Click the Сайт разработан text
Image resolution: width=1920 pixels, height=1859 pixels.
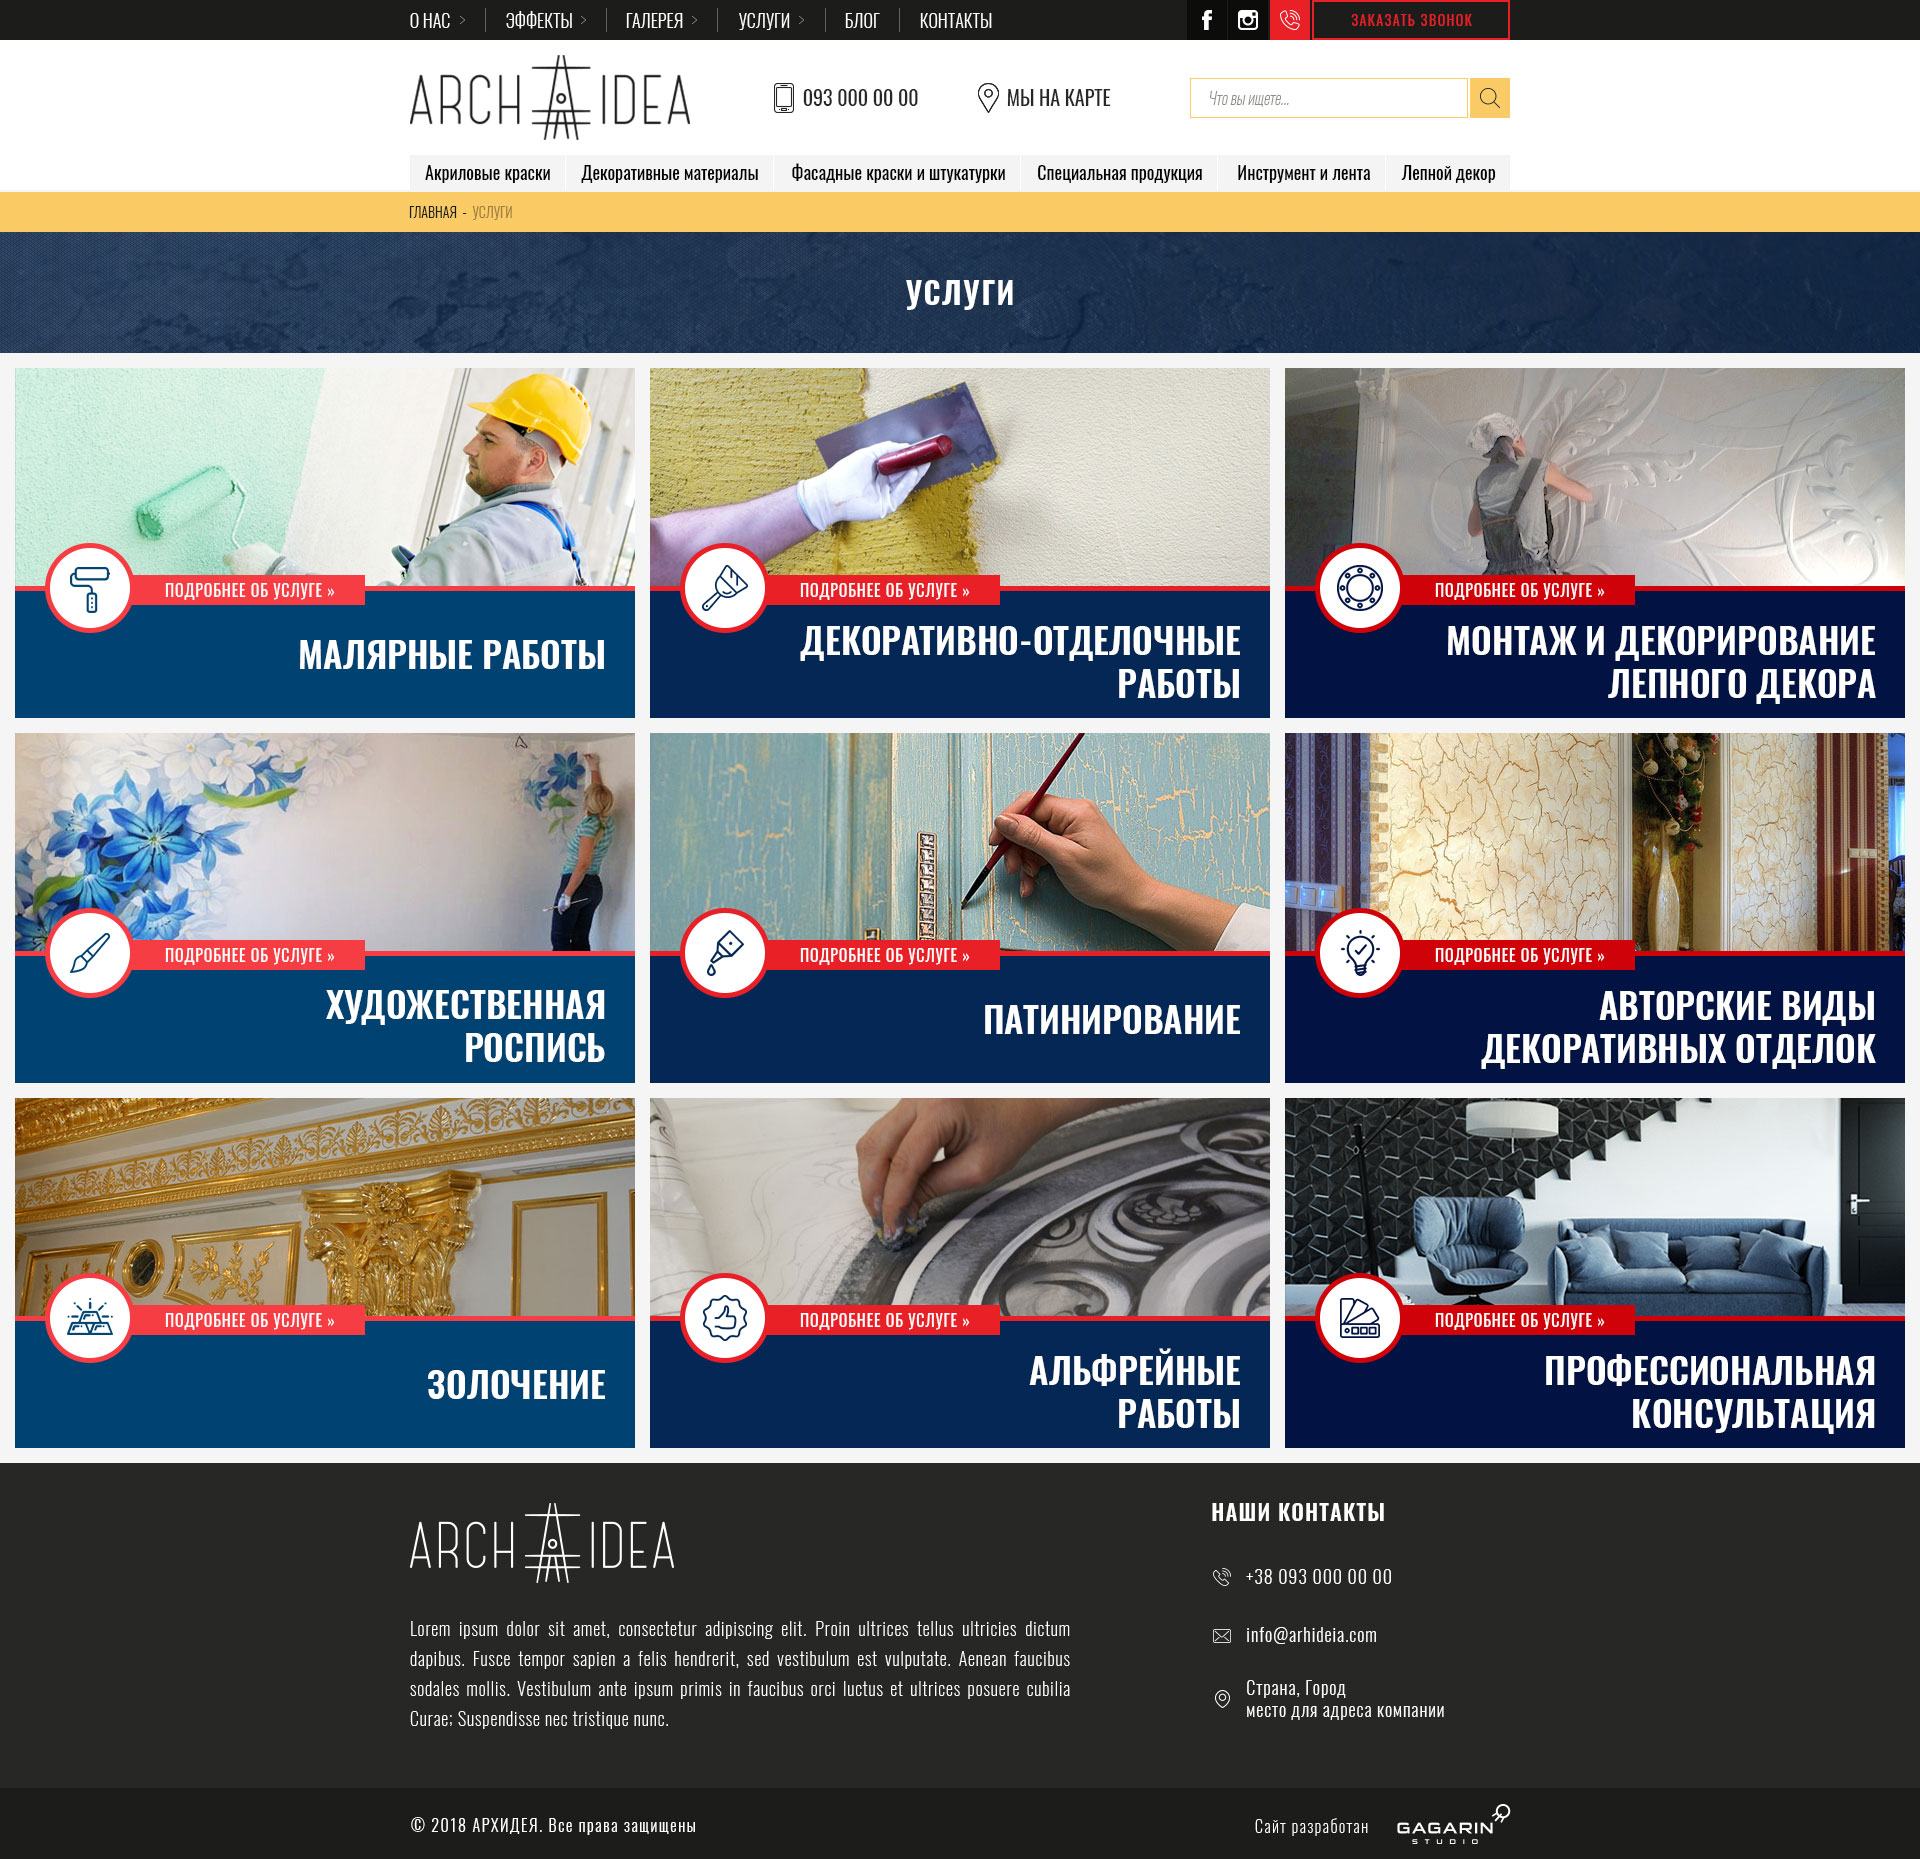coord(1311,1826)
